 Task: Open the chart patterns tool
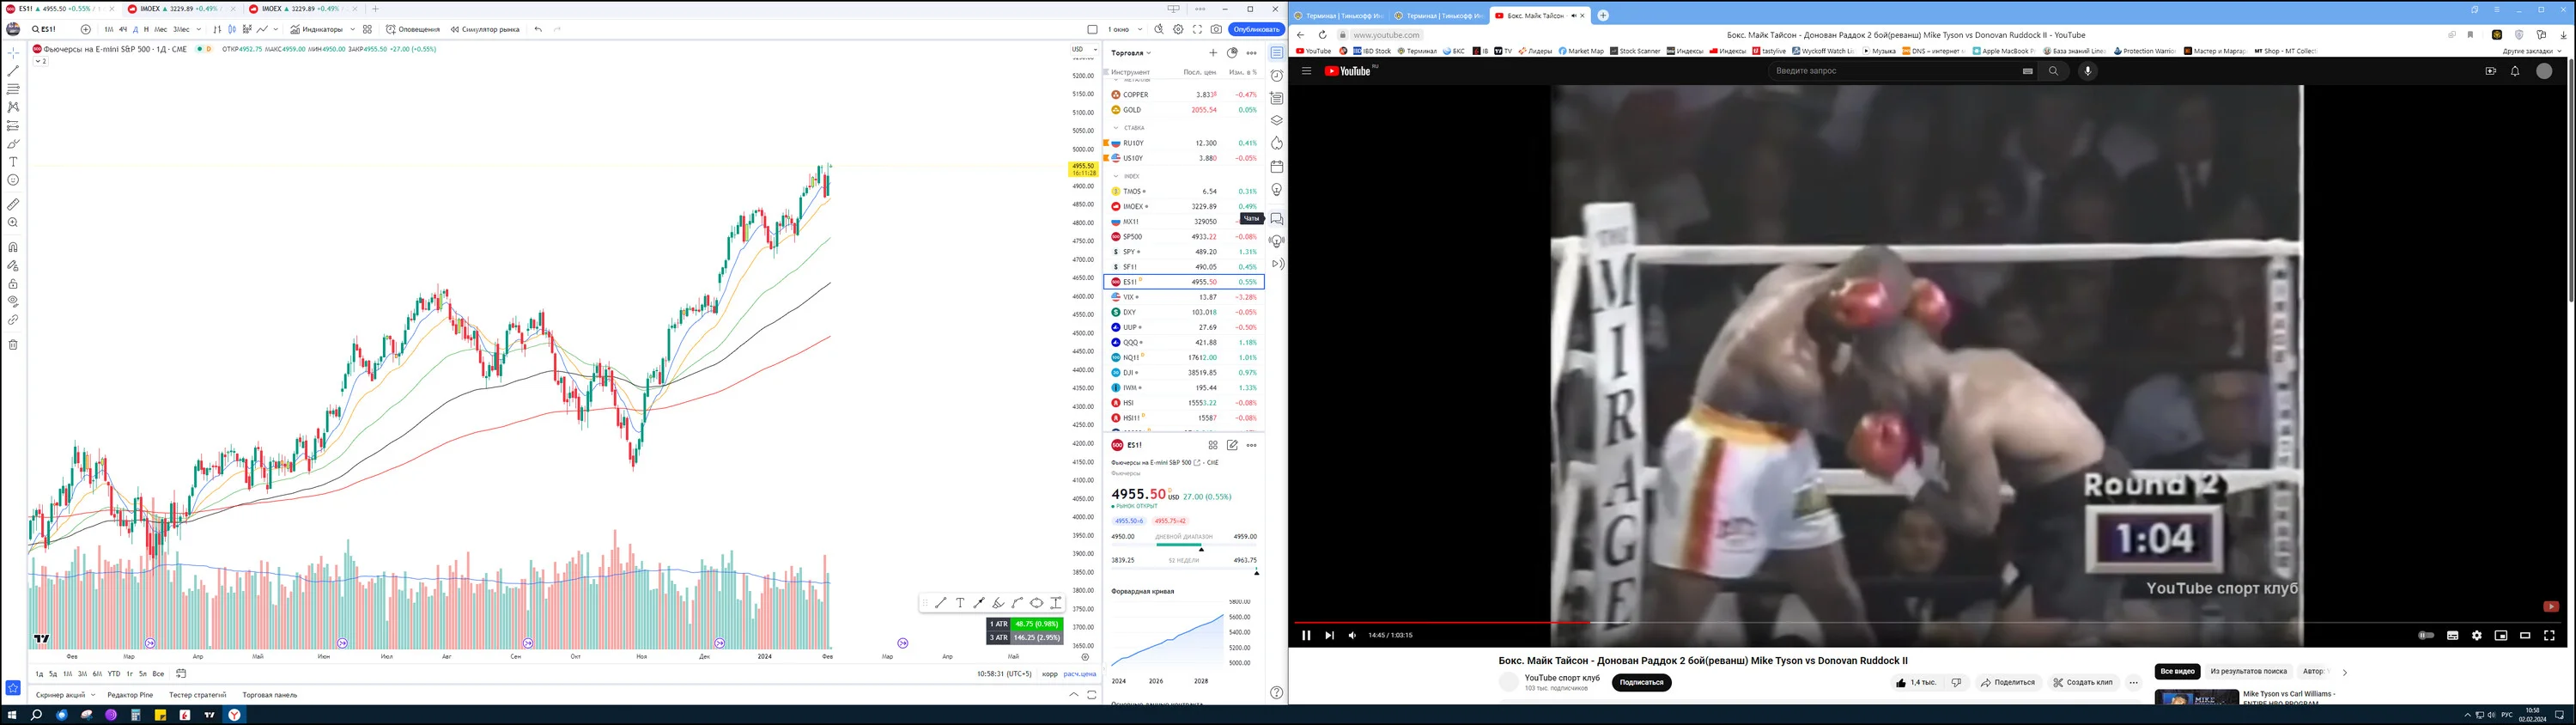(13, 107)
